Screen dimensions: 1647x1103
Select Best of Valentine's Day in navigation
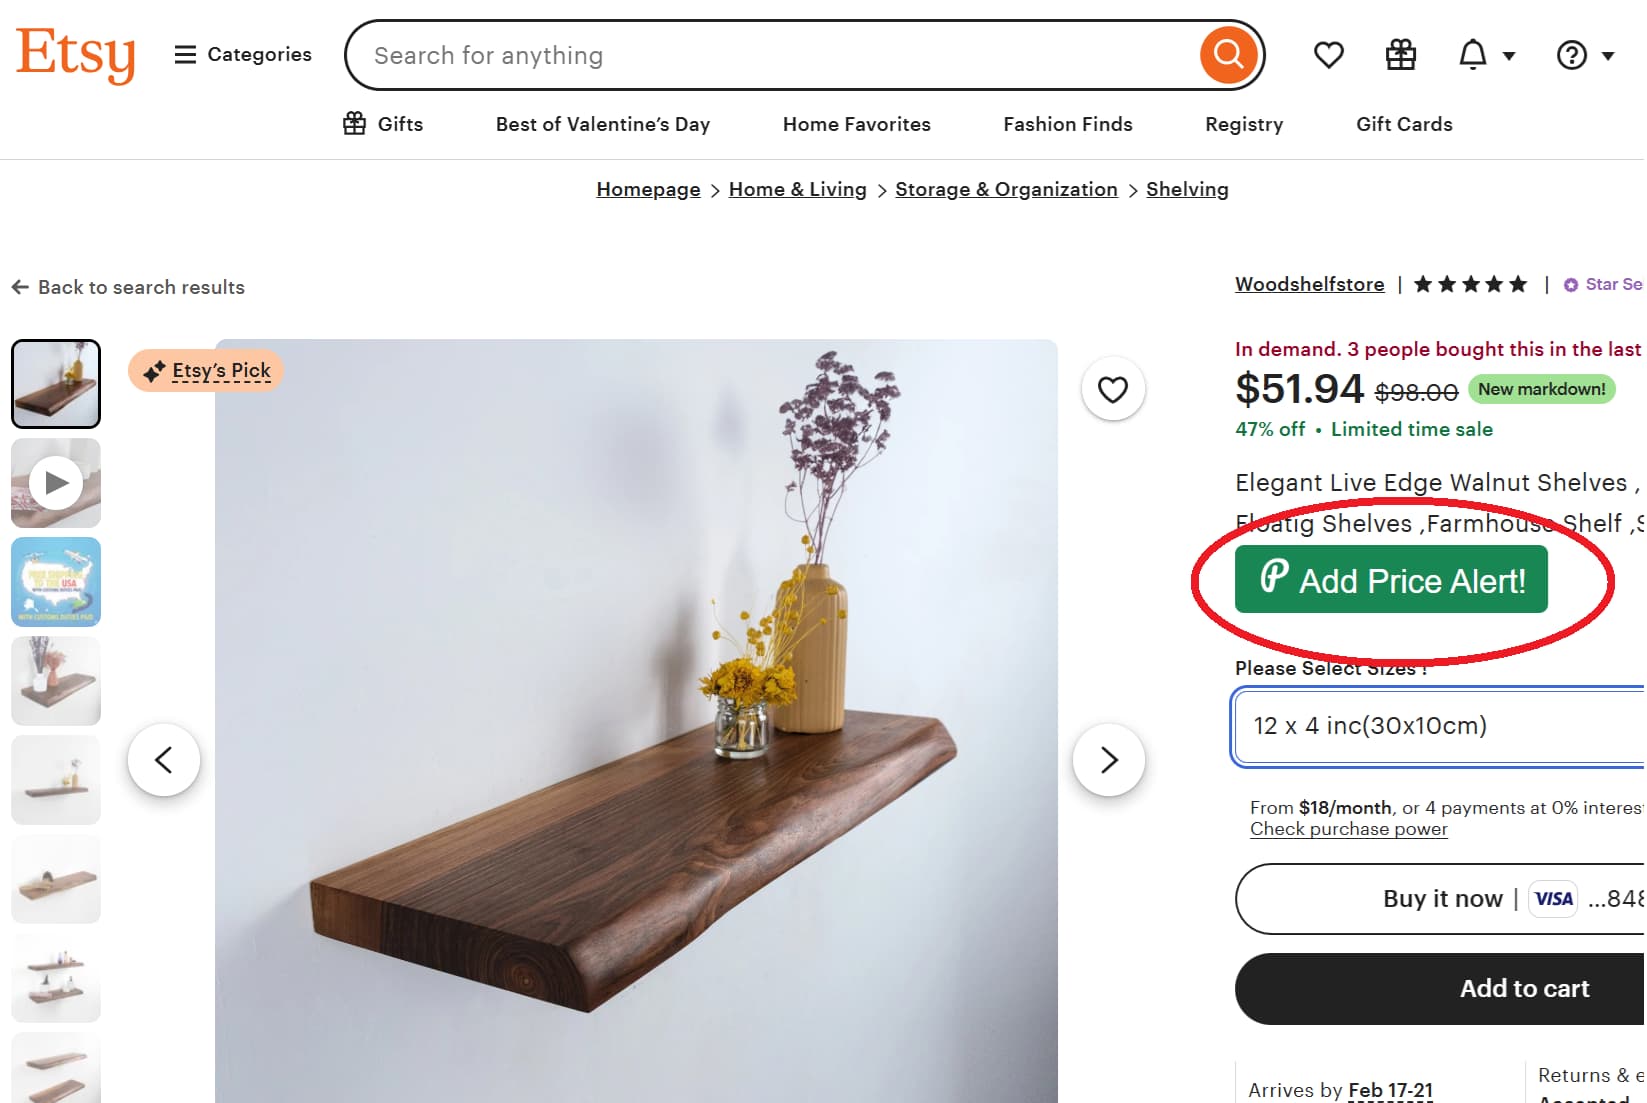602,124
